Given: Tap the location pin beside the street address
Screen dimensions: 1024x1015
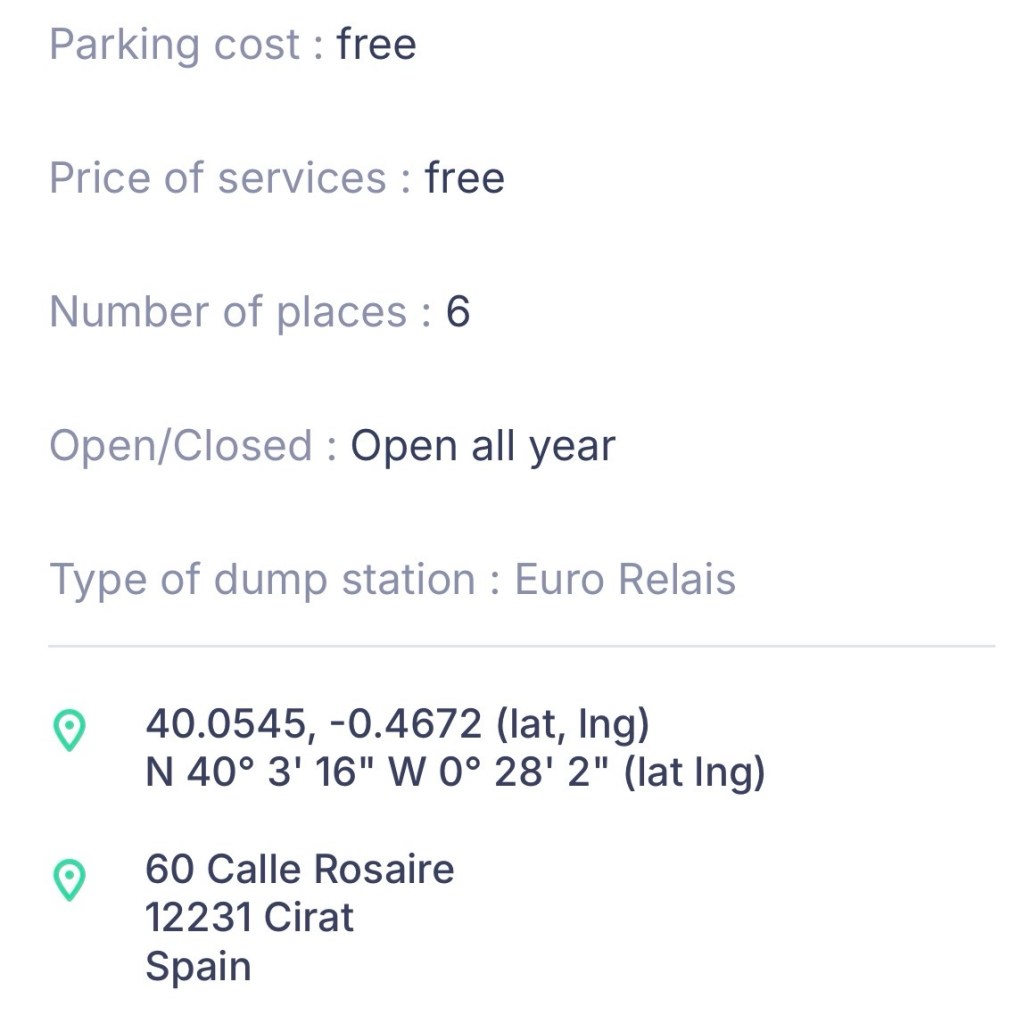Looking at the screenshot, I should [69, 881].
